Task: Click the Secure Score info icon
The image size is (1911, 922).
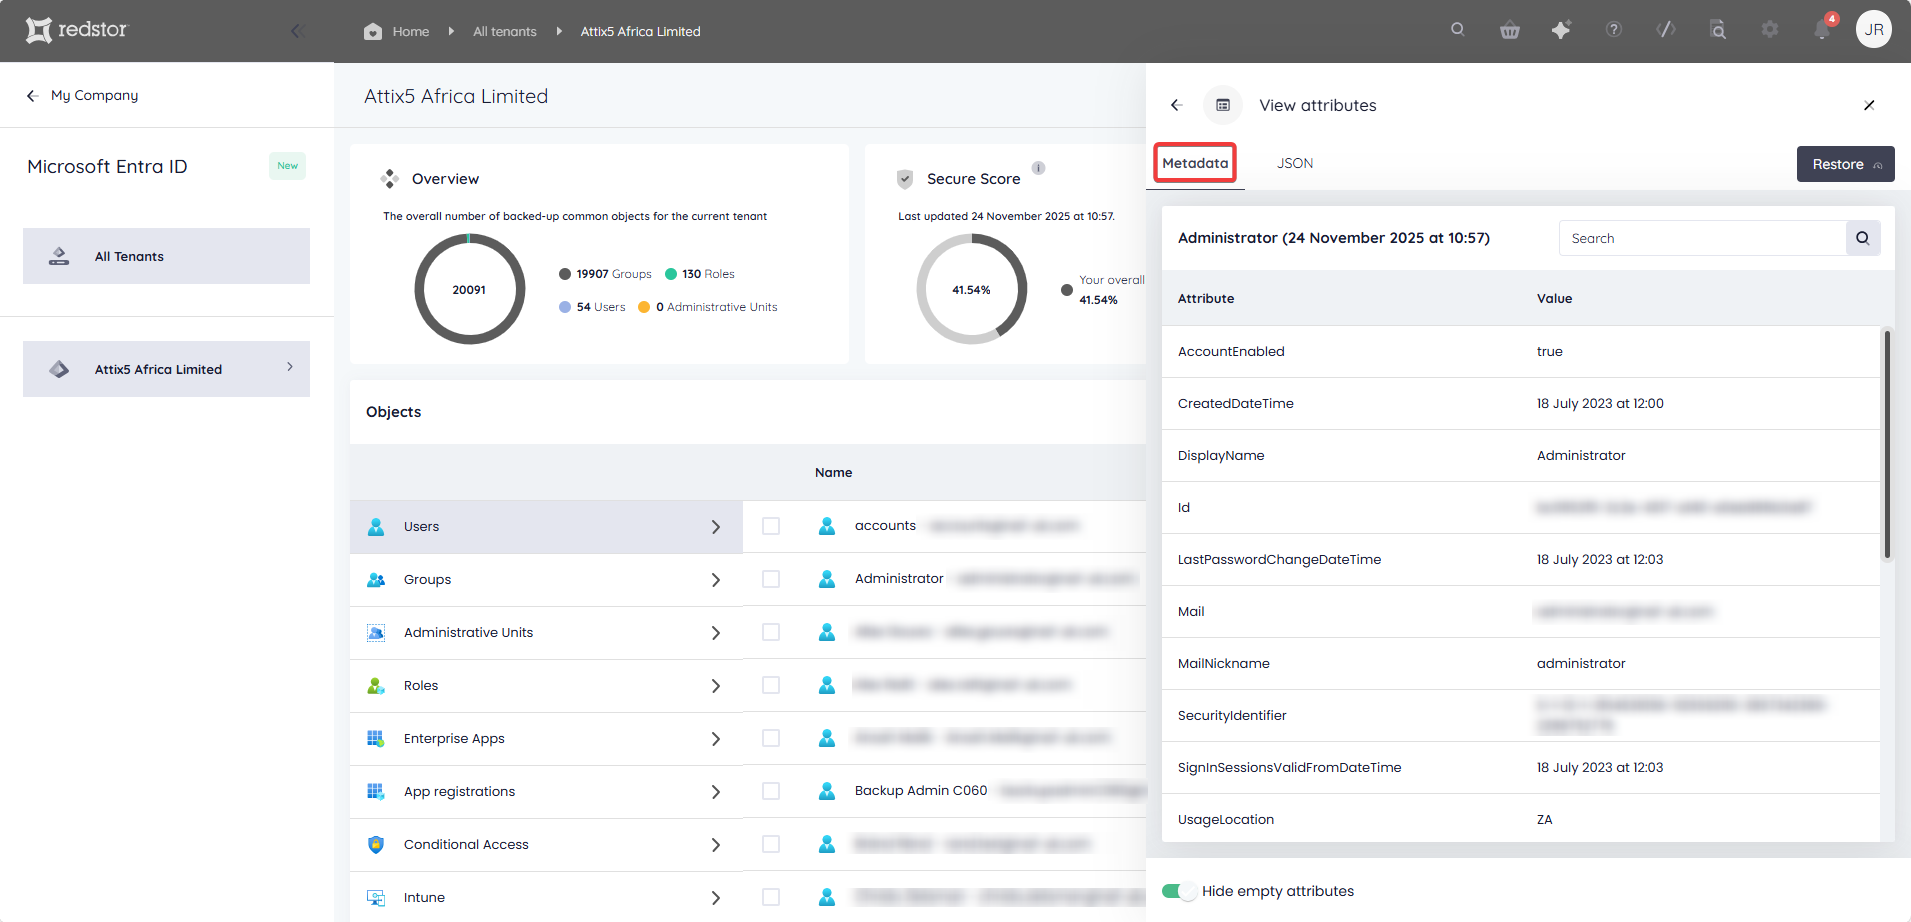Action: tap(1039, 168)
